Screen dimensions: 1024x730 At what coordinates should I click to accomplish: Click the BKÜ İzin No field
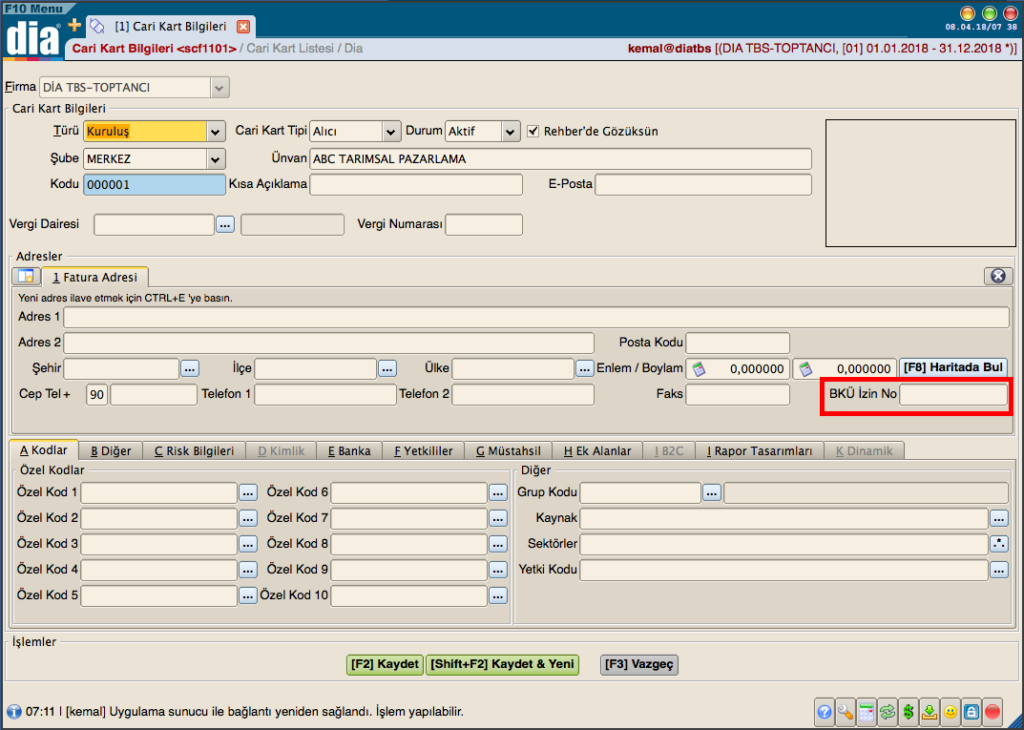point(953,394)
